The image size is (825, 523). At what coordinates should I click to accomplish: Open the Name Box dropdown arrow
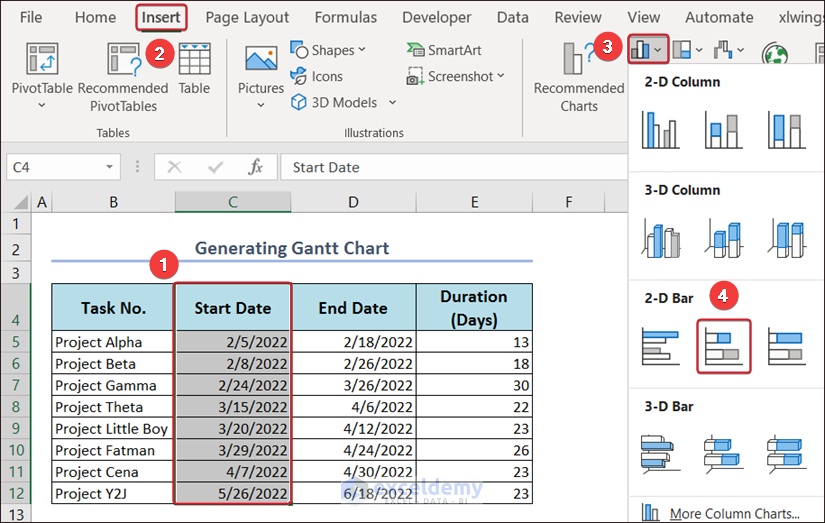point(110,167)
